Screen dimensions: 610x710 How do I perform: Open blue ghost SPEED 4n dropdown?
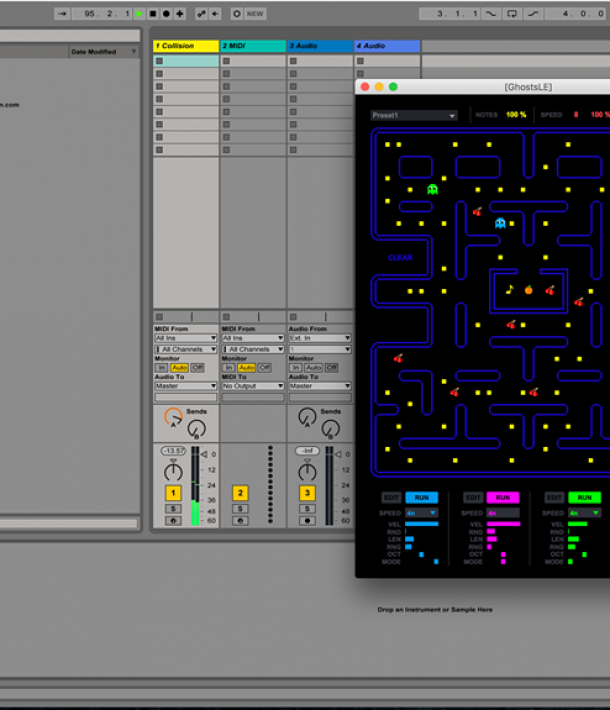[x=422, y=513]
